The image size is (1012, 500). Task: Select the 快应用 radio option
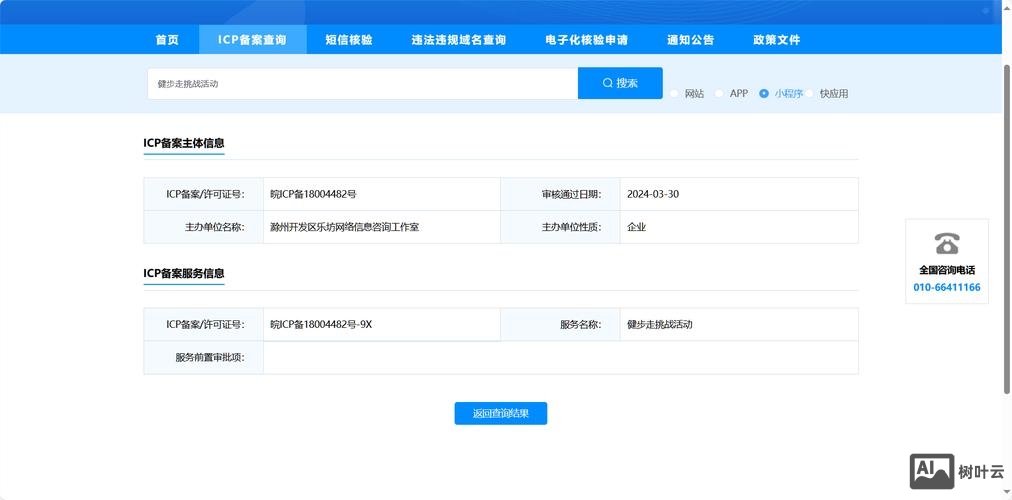tap(809, 94)
